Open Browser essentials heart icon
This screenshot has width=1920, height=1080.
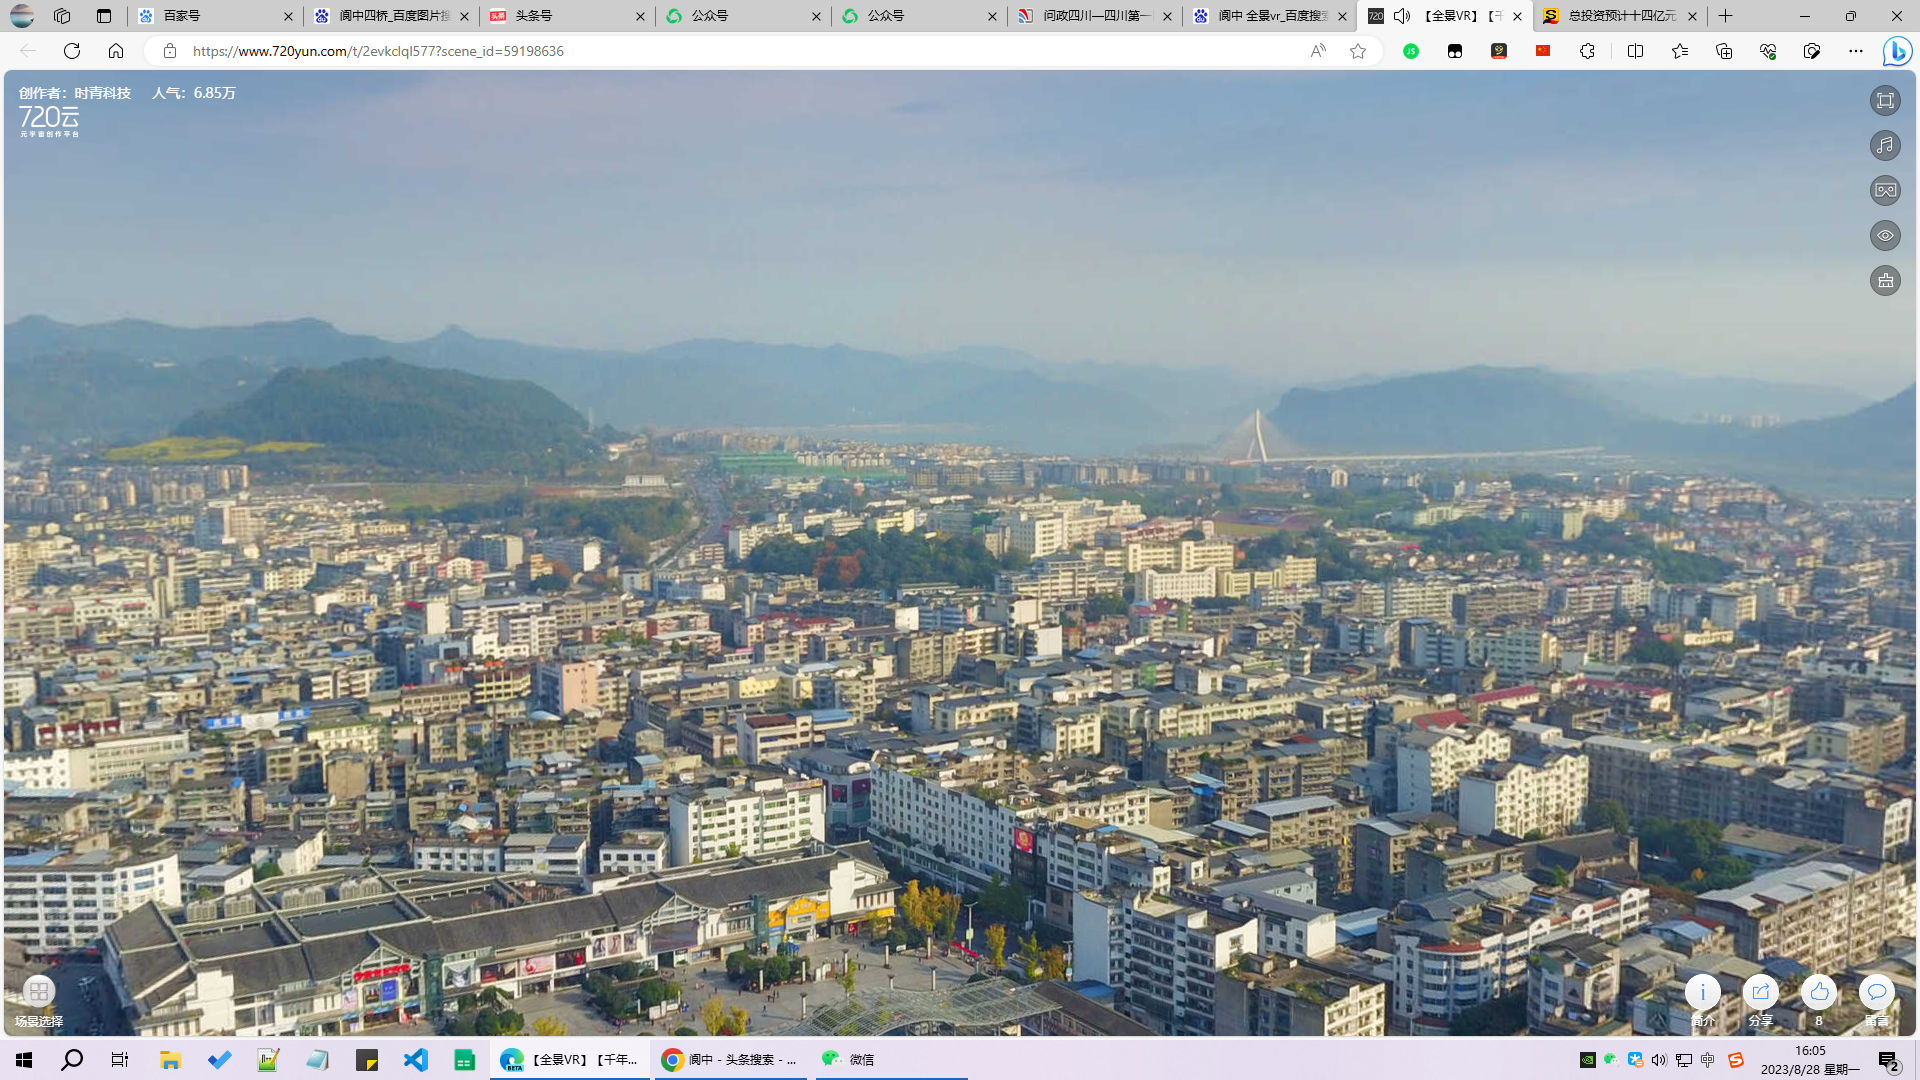(1768, 51)
